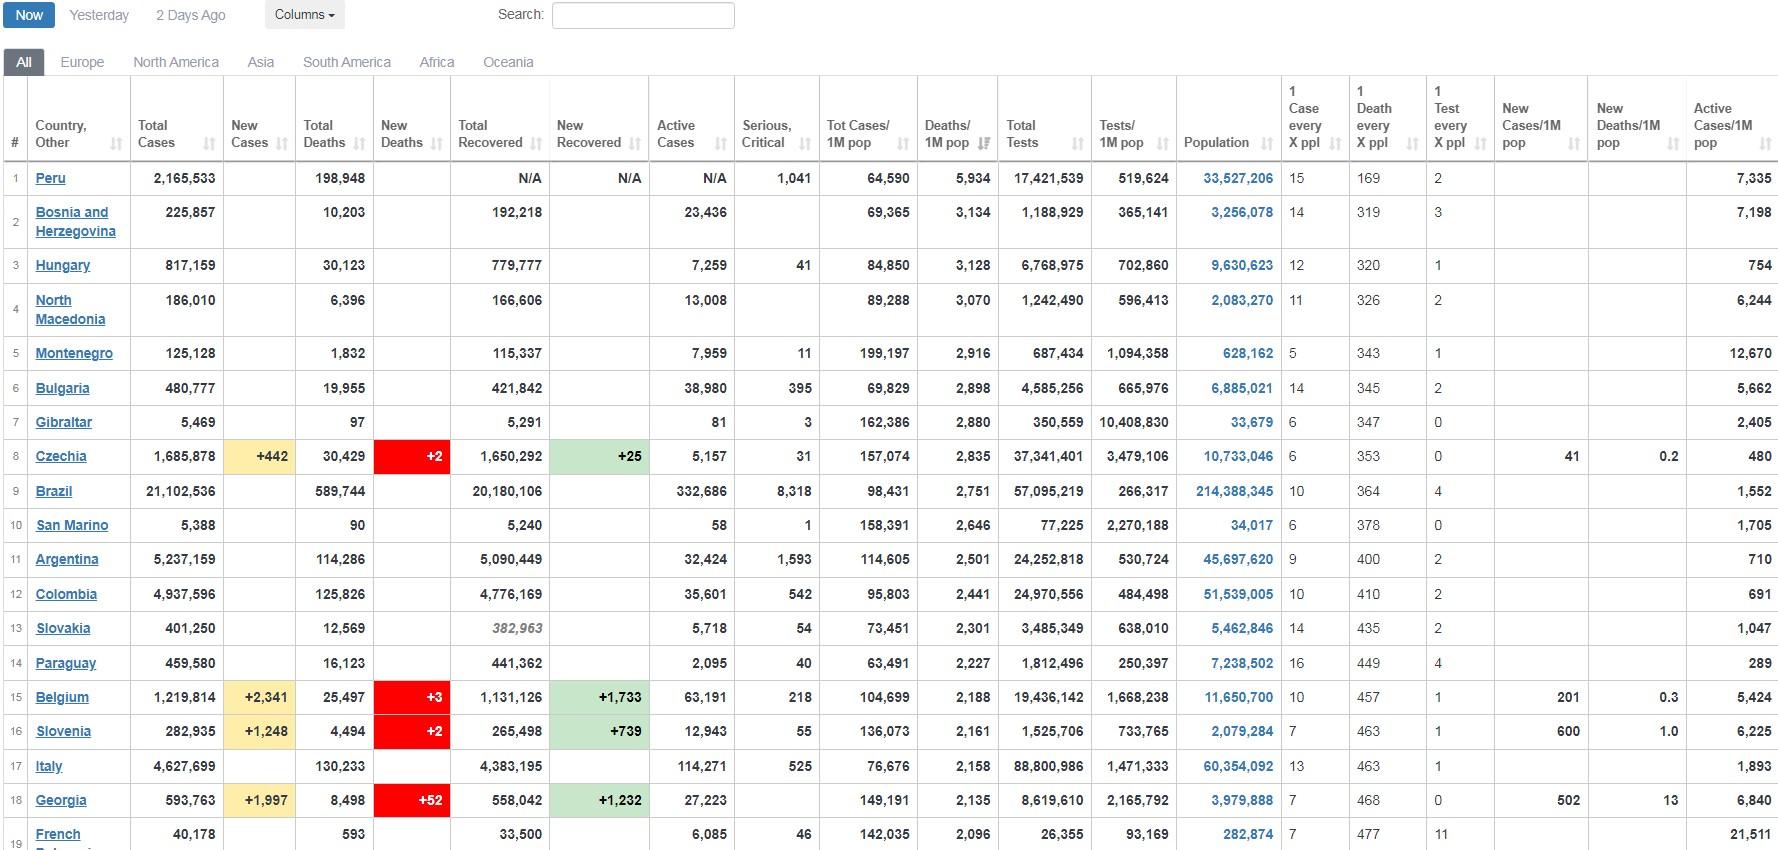This screenshot has width=1778, height=850.
Task: Sort by New Deaths arrow icon
Action: tap(437, 144)
